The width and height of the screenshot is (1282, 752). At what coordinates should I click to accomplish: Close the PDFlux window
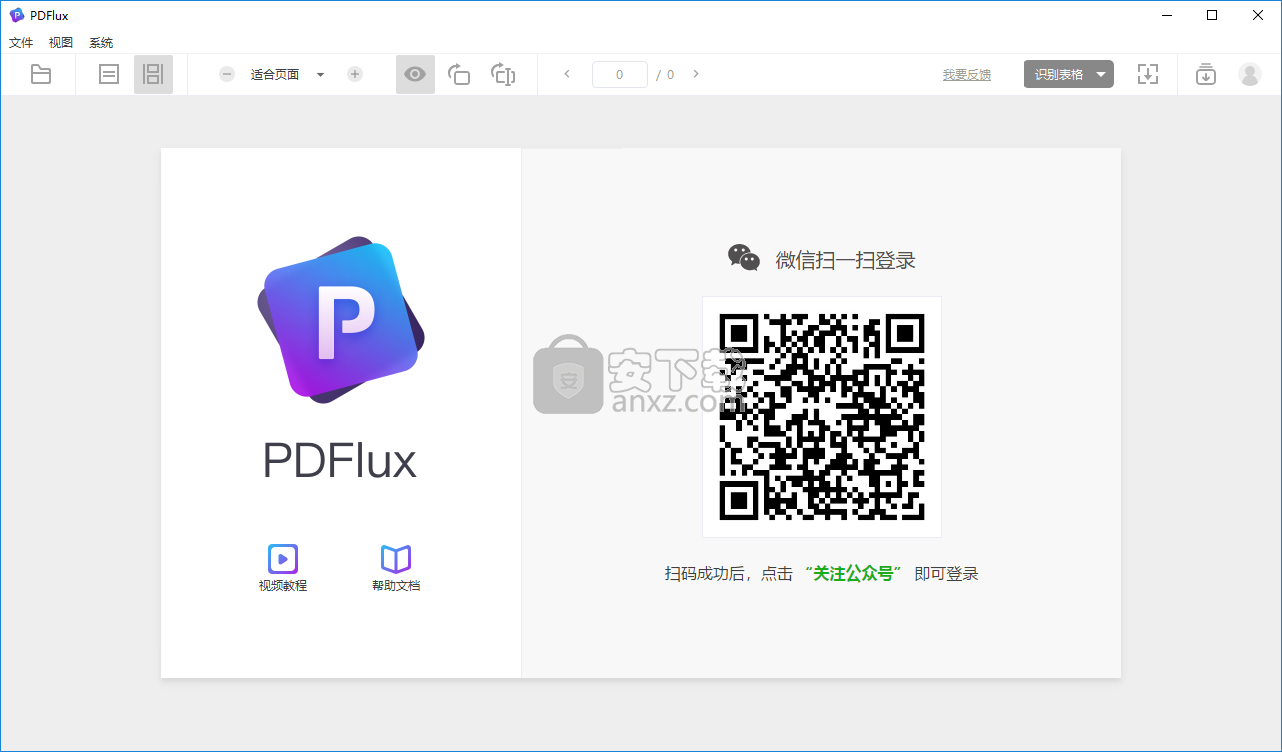click(x=1258, y=15)
